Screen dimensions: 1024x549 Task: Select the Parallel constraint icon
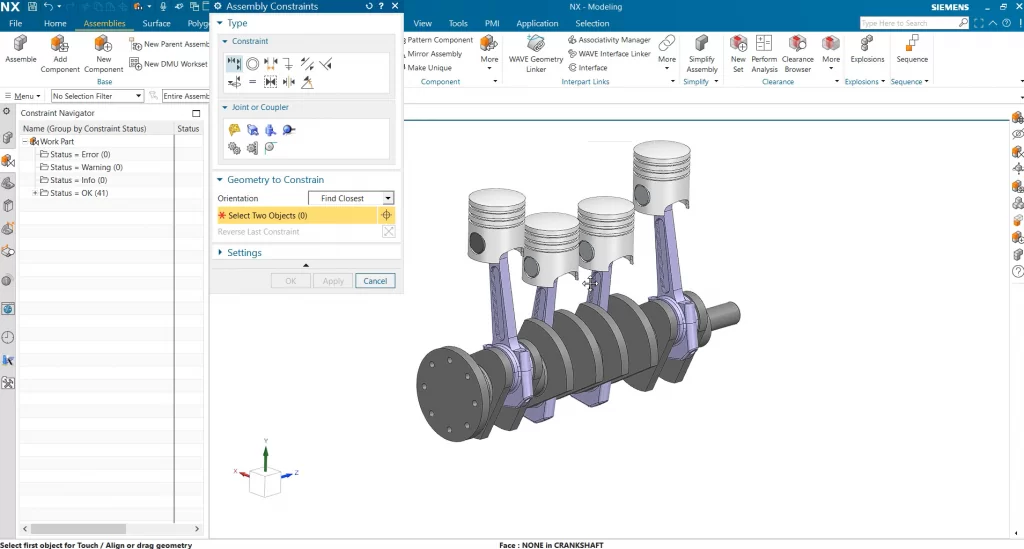pyautogui.click(x=307, y=63)
